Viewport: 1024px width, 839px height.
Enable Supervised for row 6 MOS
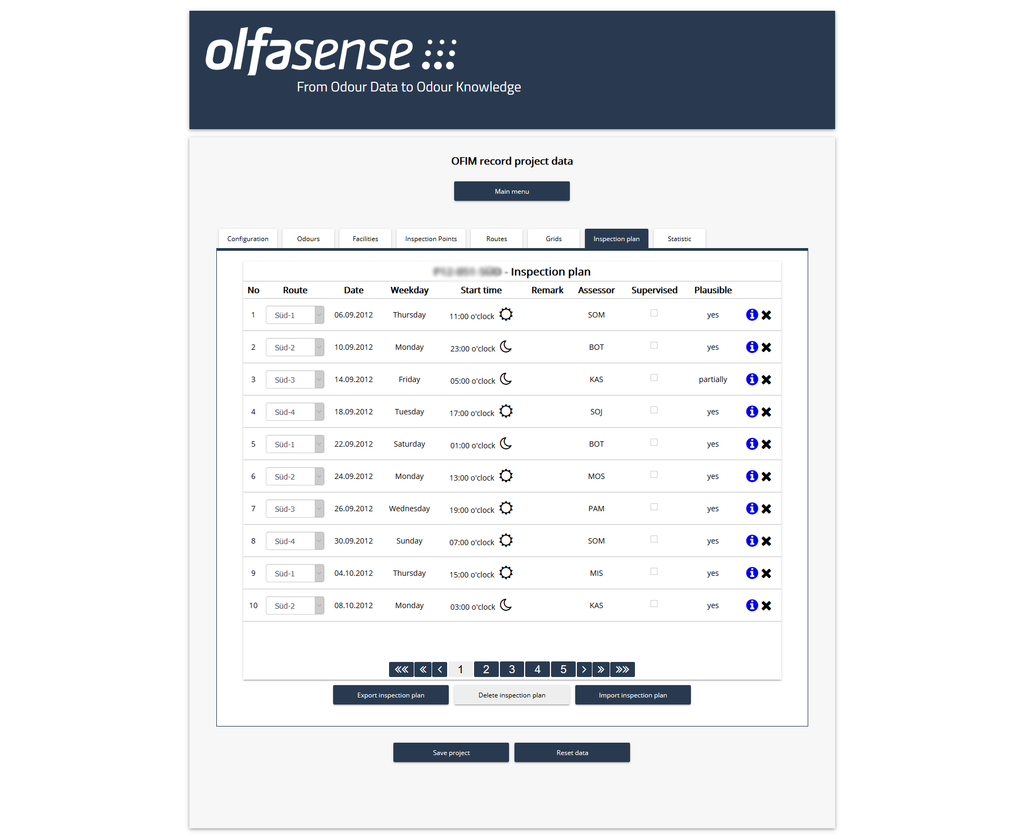(x=654, y=475)
